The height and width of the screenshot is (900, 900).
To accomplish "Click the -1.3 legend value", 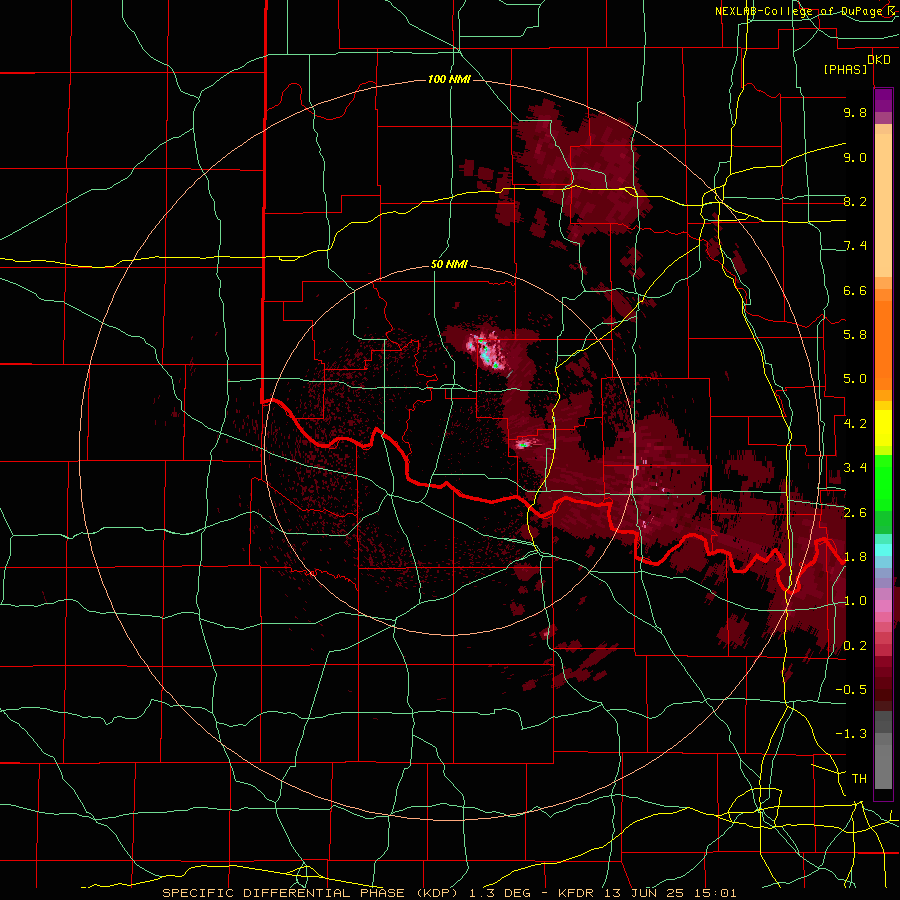I will point(851,734).
